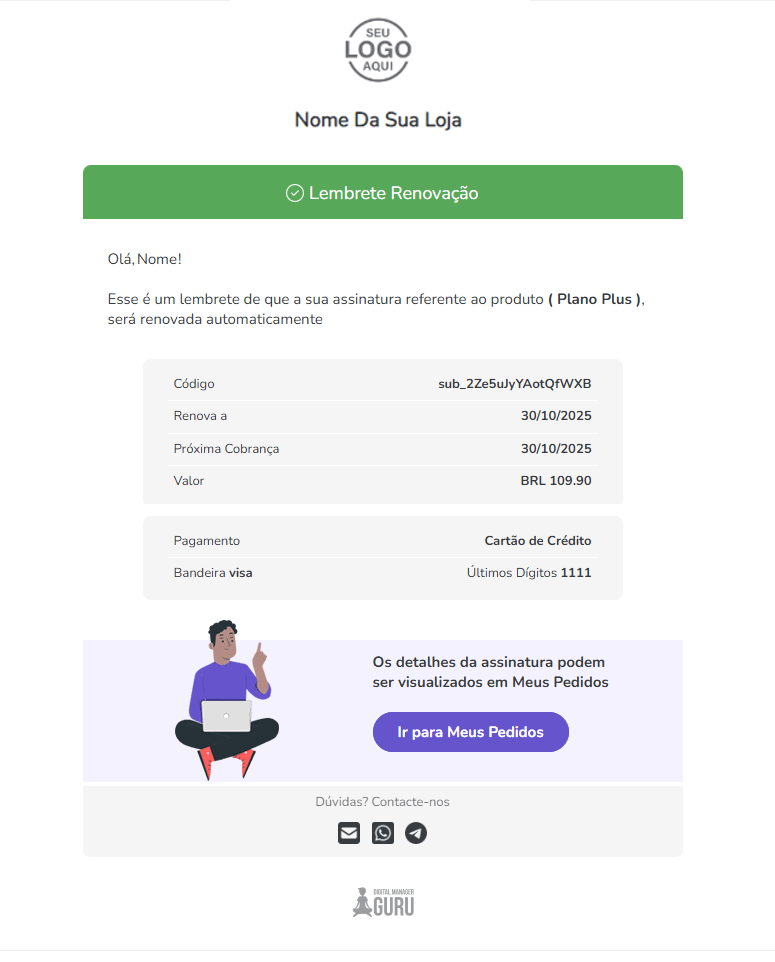
Task: Select the 'Seu Logo Aqui' placeholder logo
Action: [x=377, y=50]
